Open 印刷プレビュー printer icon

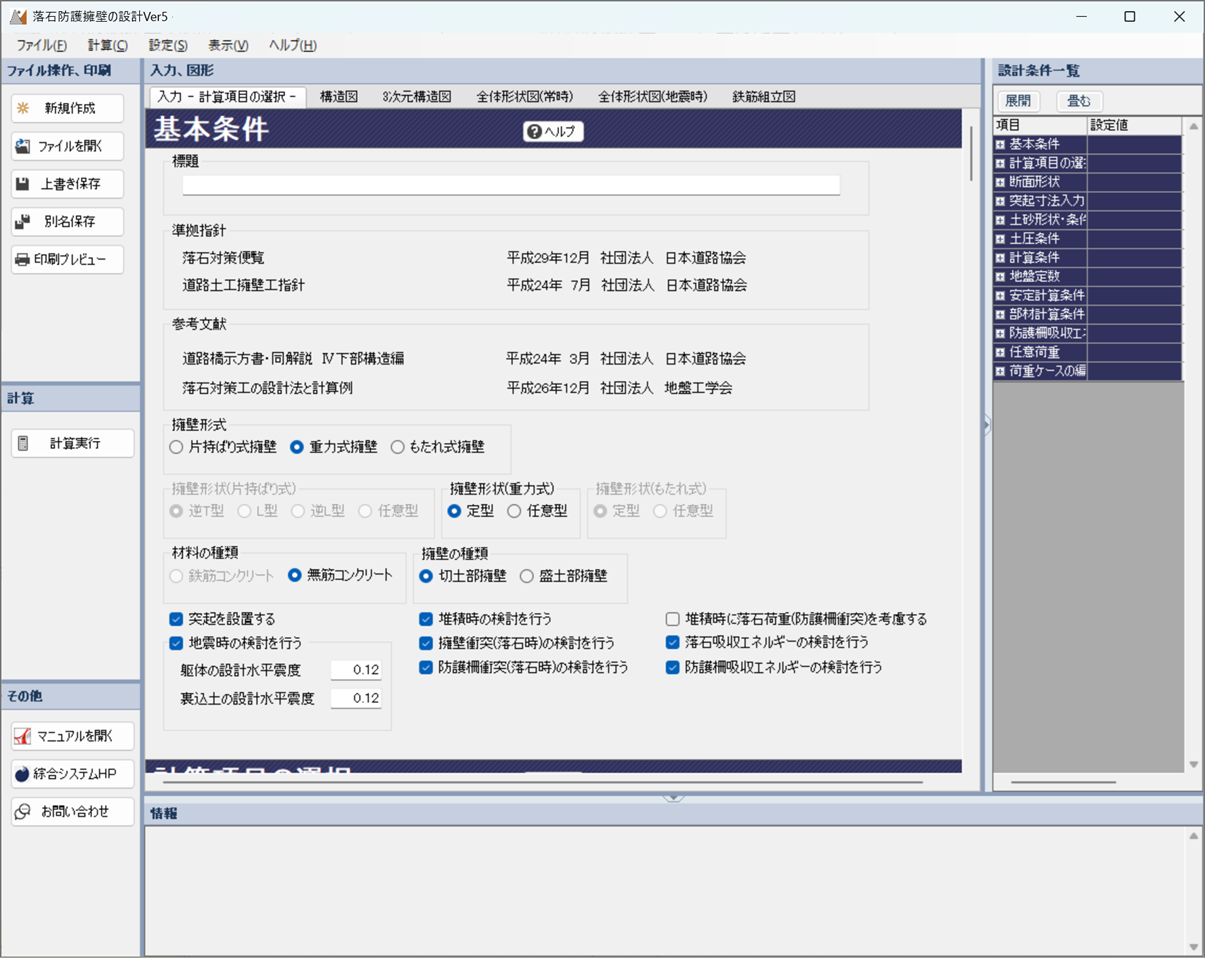click(x=23, y=260)
